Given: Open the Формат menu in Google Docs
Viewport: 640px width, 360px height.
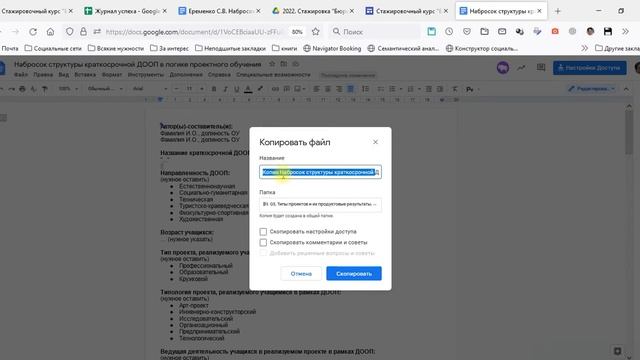Looking at the screenshot, I should pos(112,75).
